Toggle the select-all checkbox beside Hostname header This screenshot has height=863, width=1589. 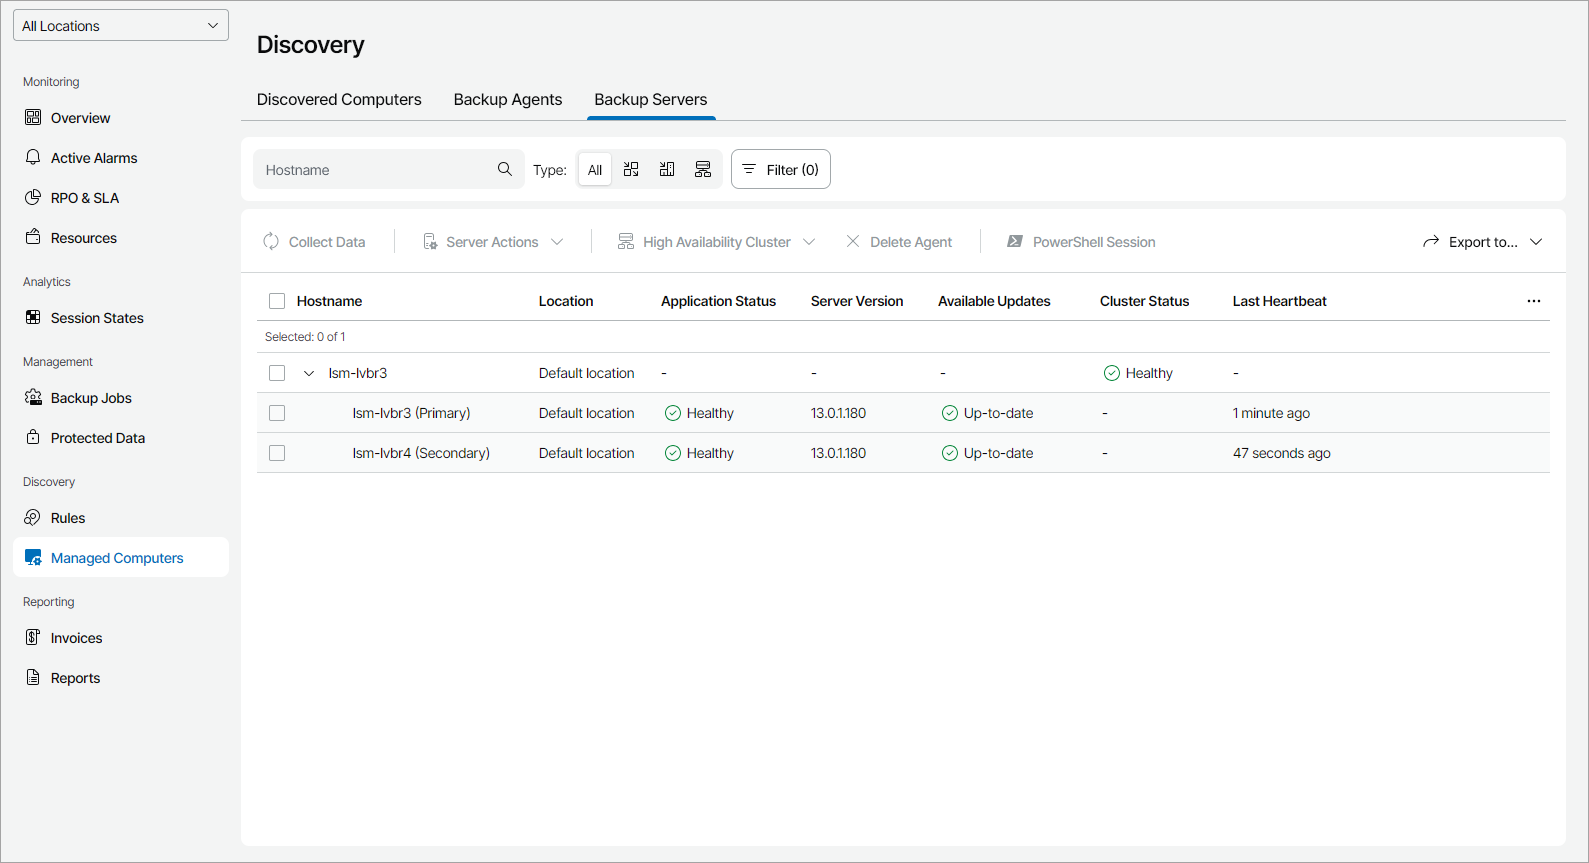tap(277, 301)
